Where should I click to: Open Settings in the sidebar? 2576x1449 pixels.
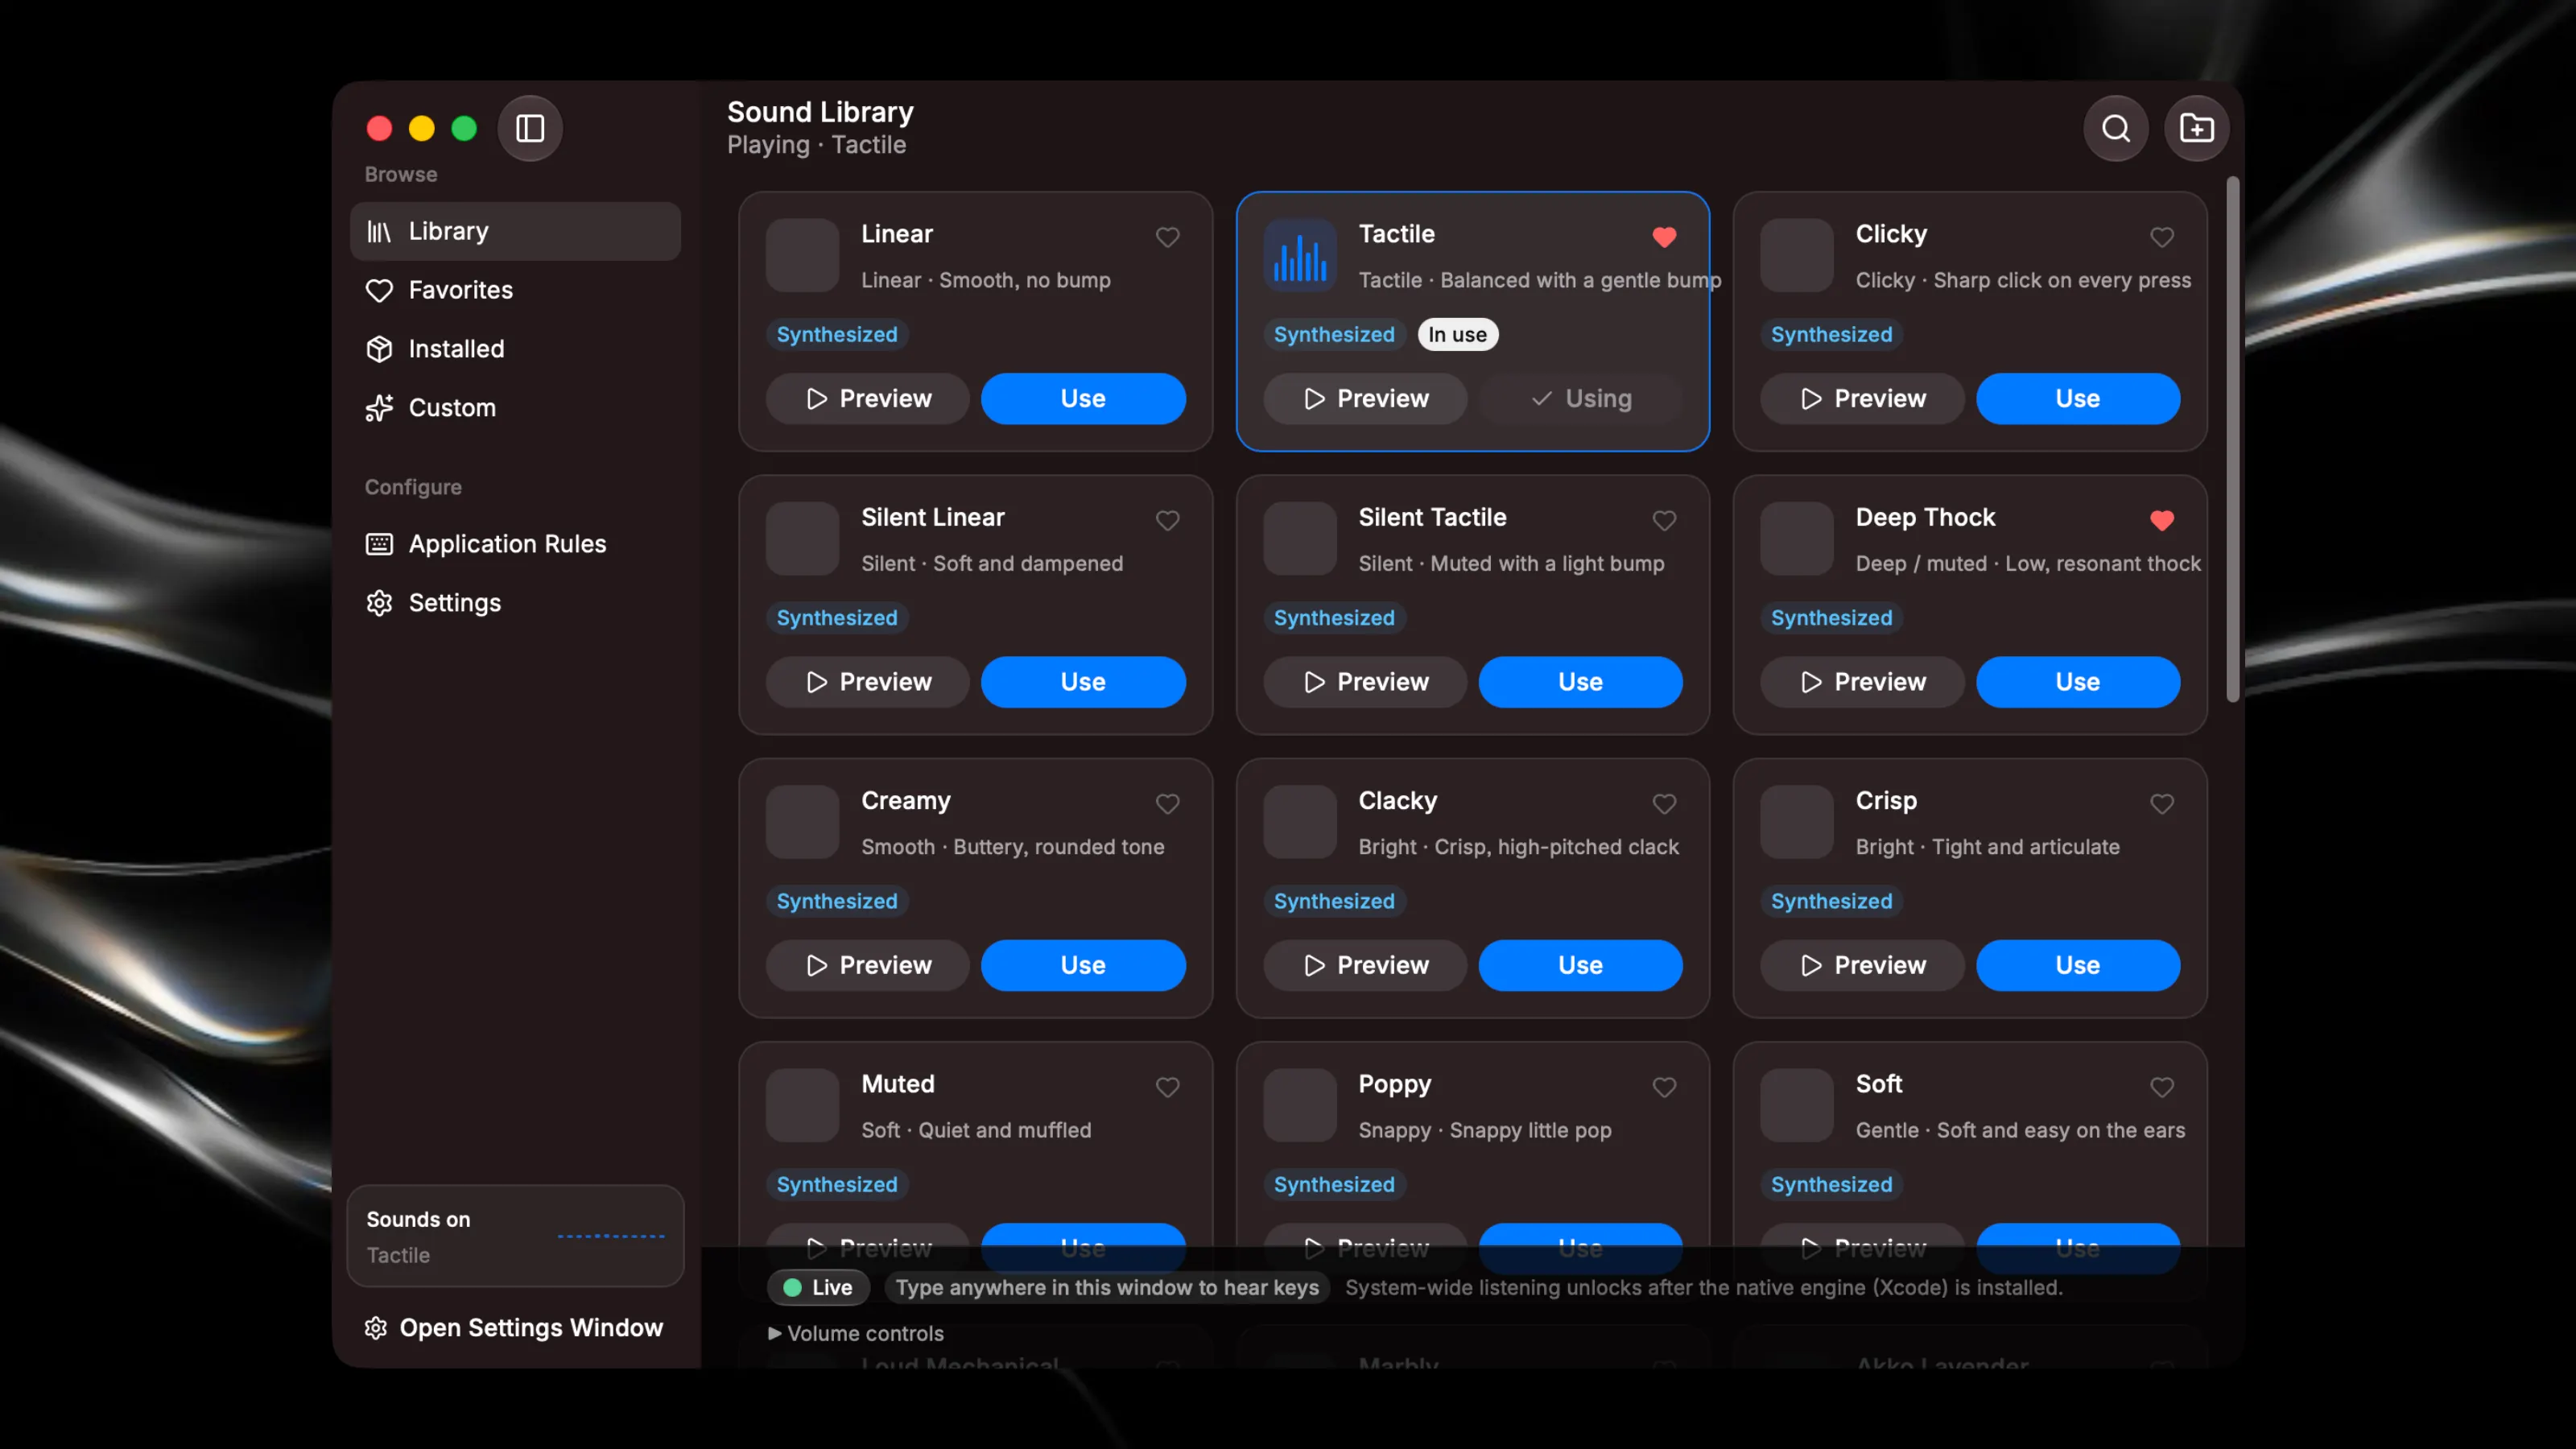click(x=515, y=603)
